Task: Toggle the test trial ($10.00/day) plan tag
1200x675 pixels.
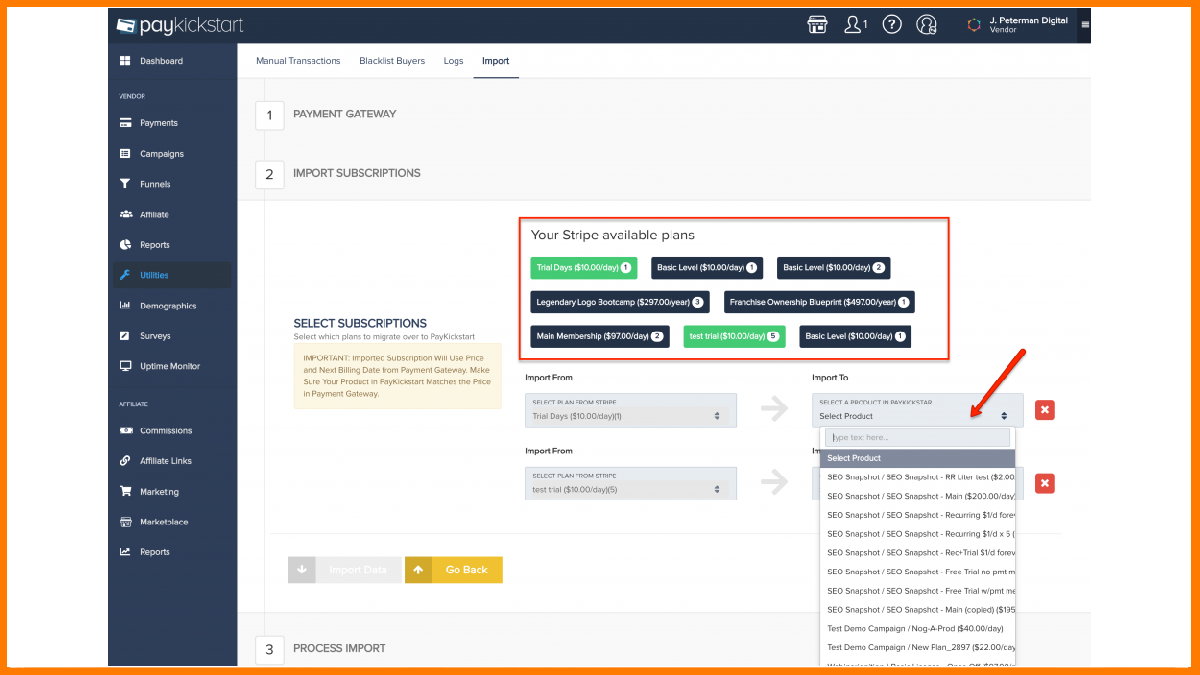Action: point(734,337)
